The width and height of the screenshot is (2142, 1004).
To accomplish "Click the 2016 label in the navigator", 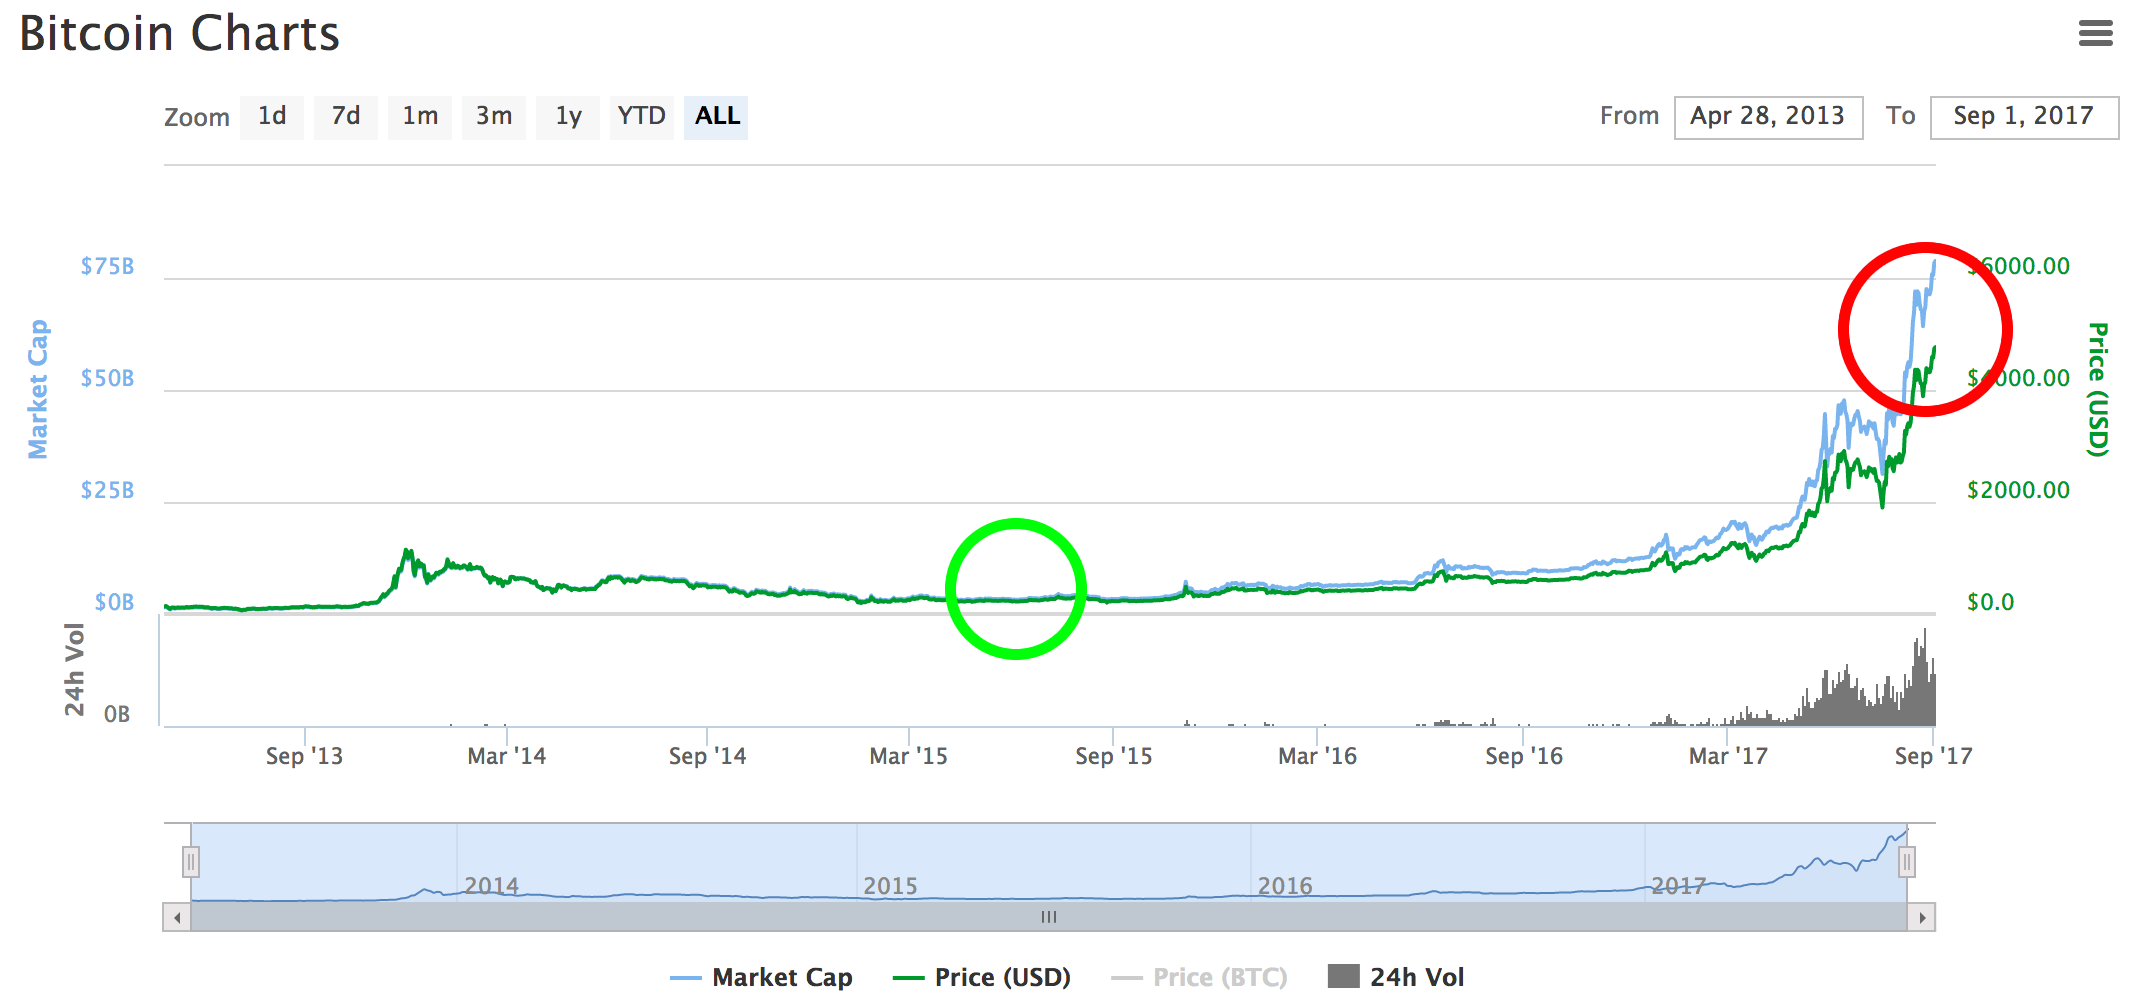I will [1285, 886].
